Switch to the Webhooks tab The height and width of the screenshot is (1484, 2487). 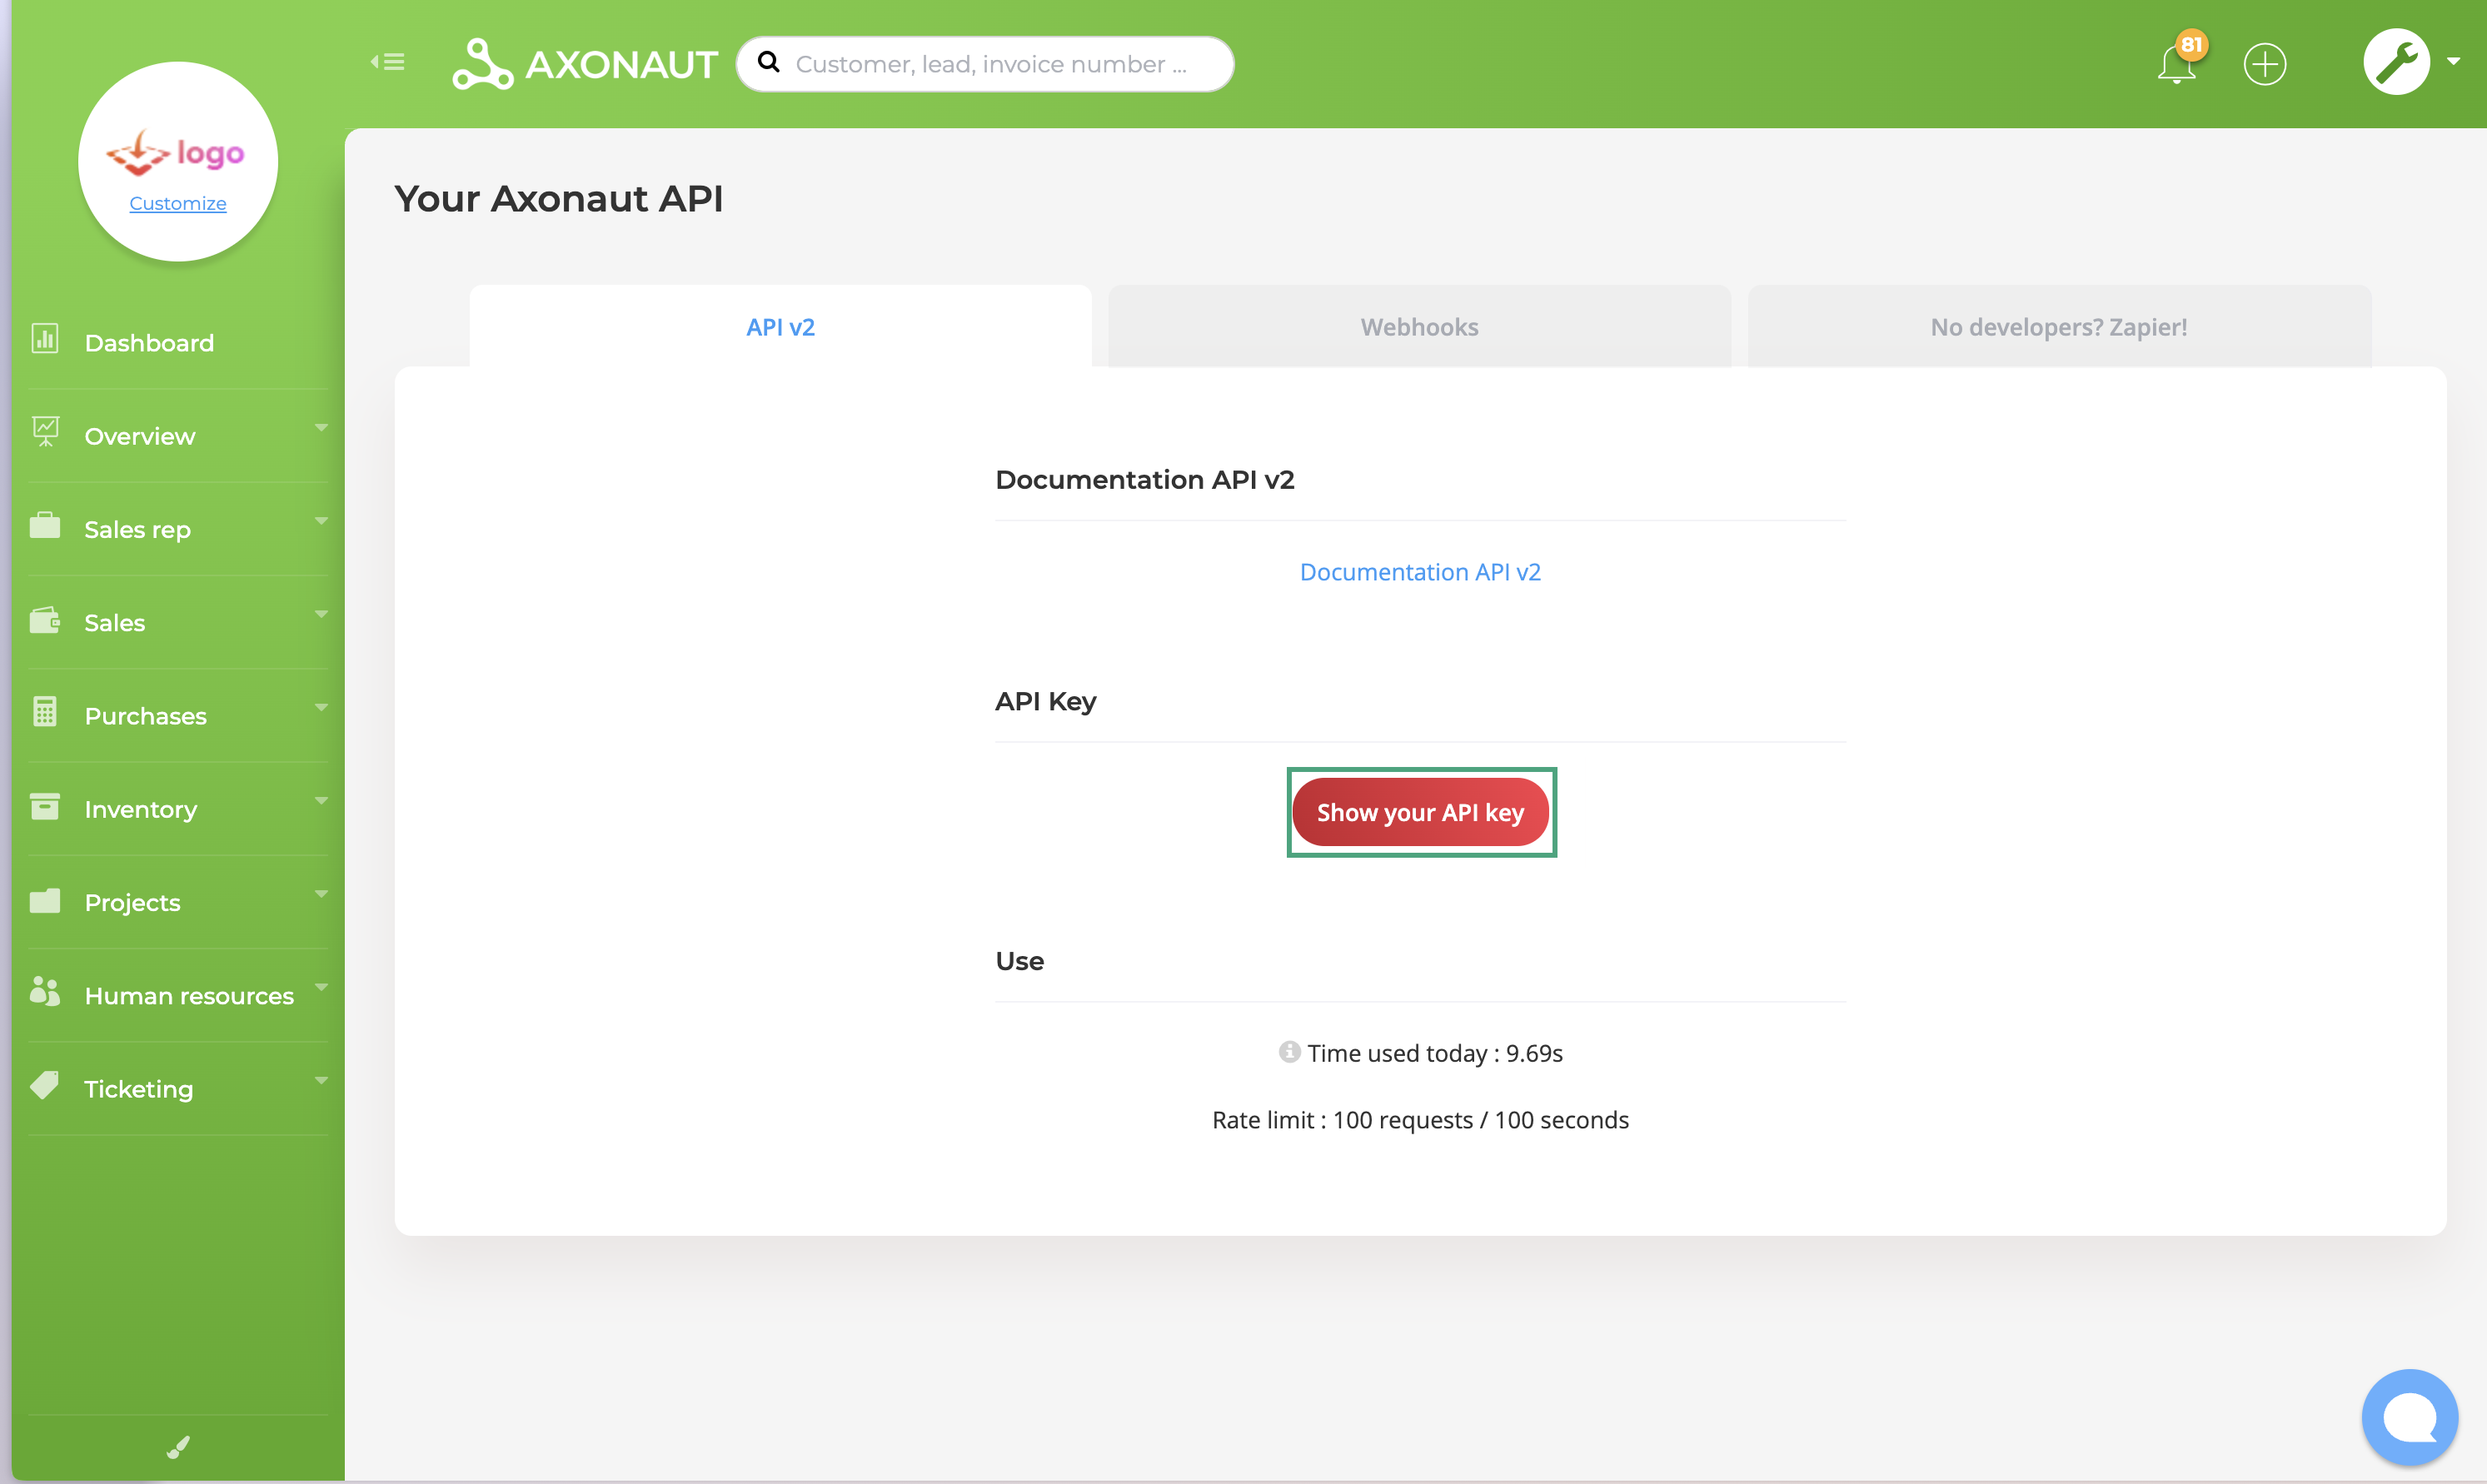[x=1419, y=327]
